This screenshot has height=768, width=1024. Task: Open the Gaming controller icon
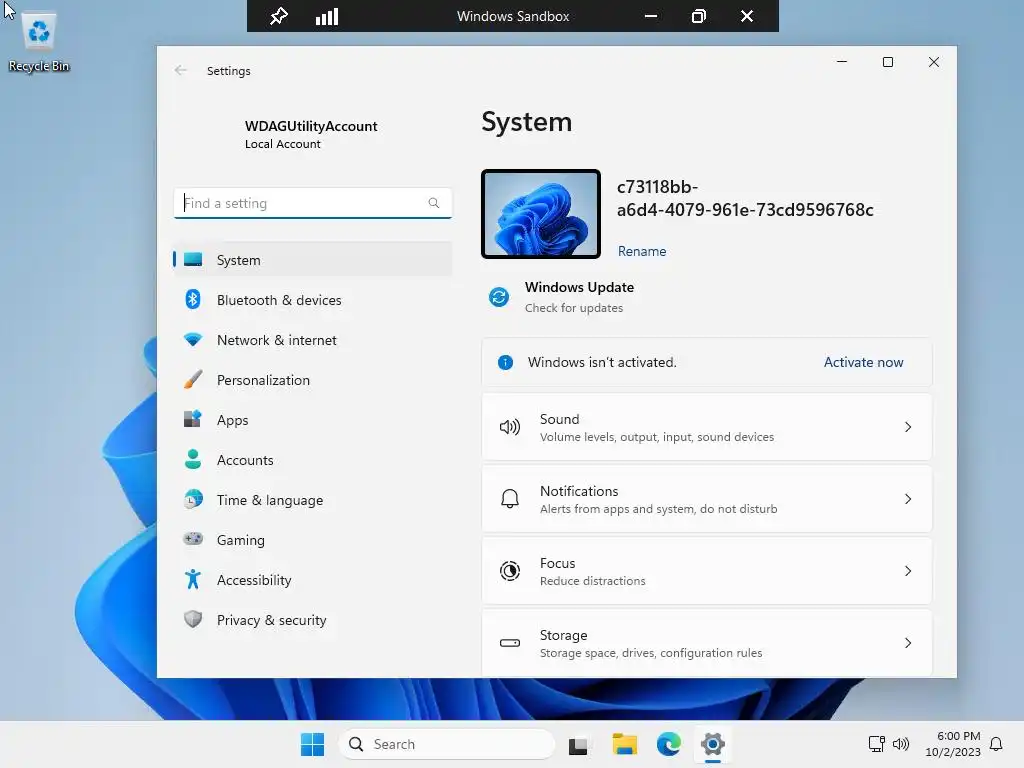[x=193, y=539]
